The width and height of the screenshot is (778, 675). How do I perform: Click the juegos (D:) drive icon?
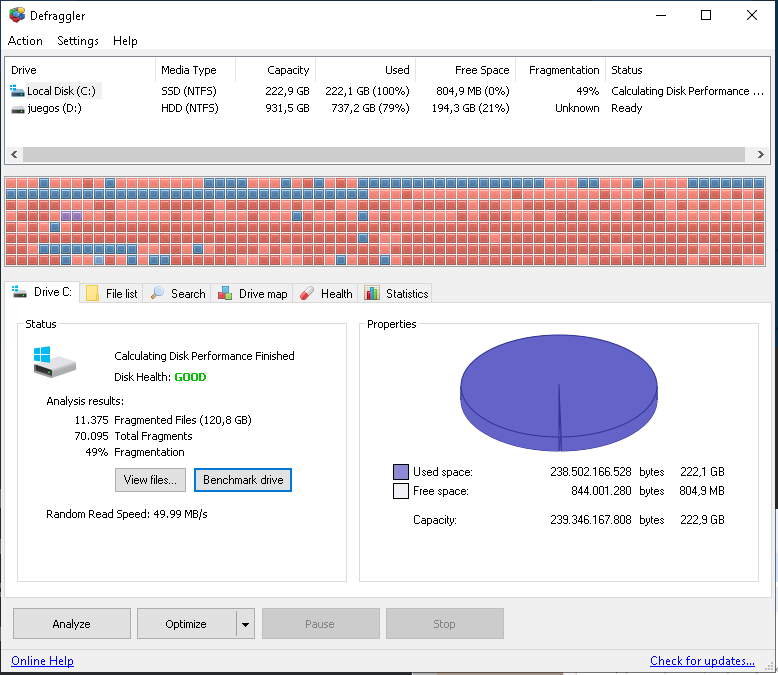[x=18, y=109]
